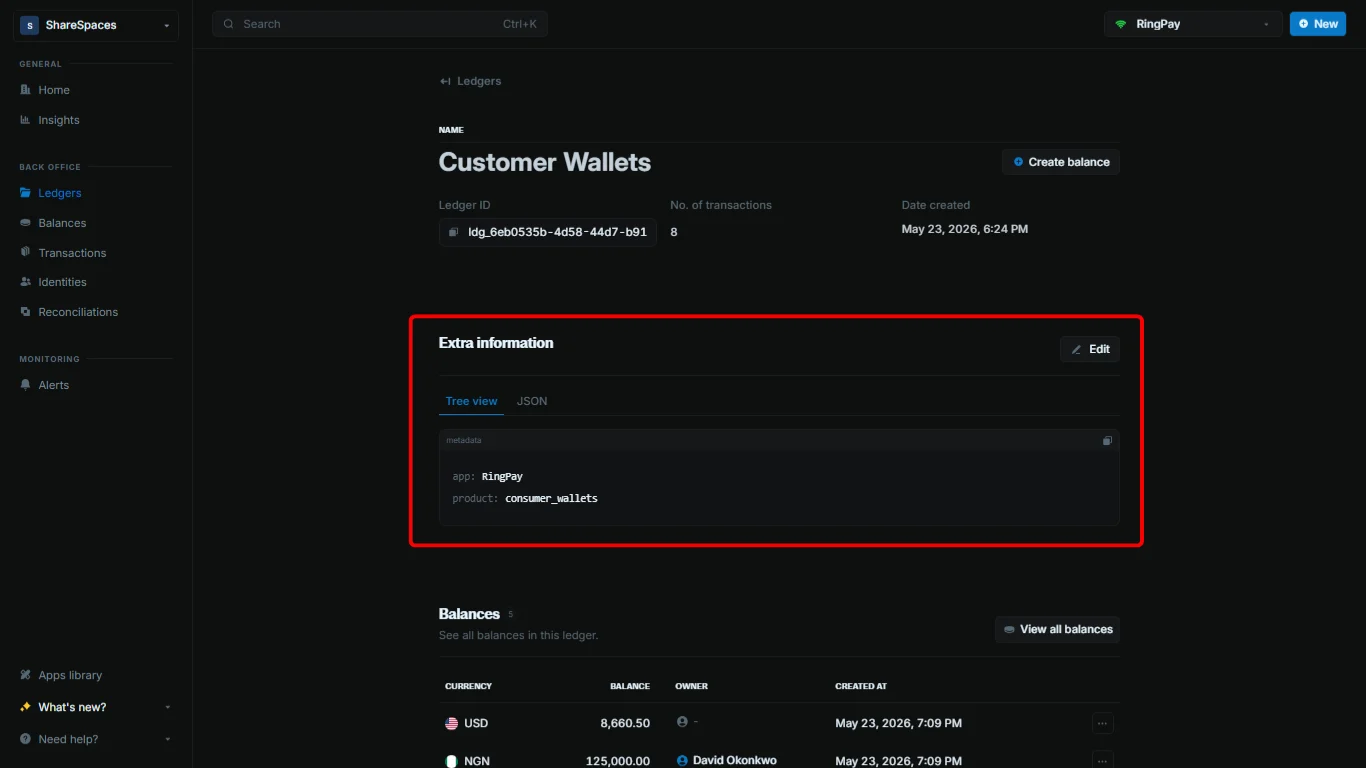Image resolution: width=1366 pixels, height=768 pixels.
Task: Open the USD row more-options menu
Action: pos(1103,723)
